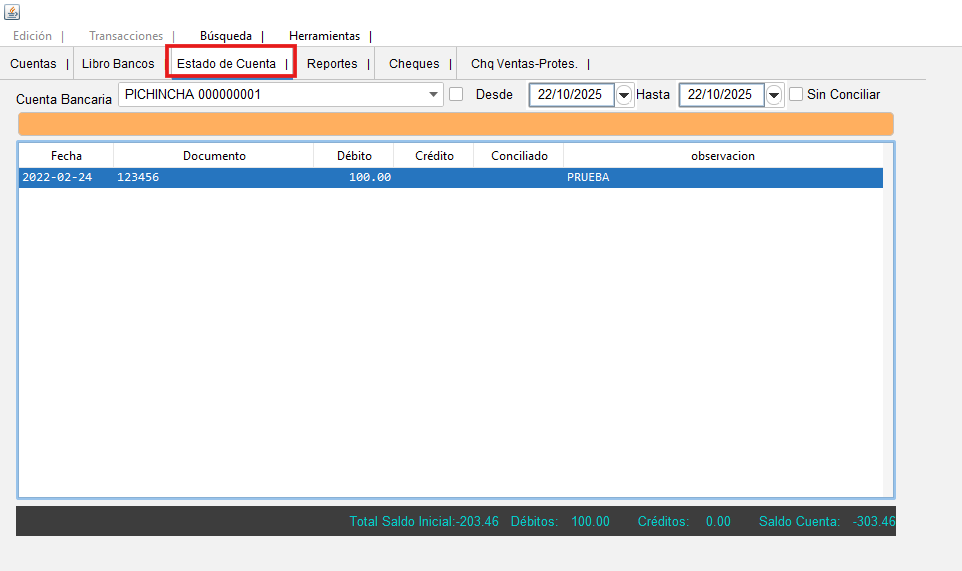
Task: Open the Desde date picker arrow
Action: point(624,95)
